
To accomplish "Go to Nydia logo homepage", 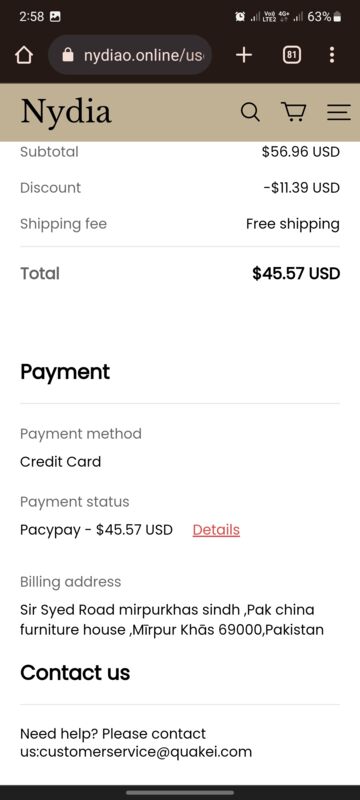I will (x=66, y=112).
